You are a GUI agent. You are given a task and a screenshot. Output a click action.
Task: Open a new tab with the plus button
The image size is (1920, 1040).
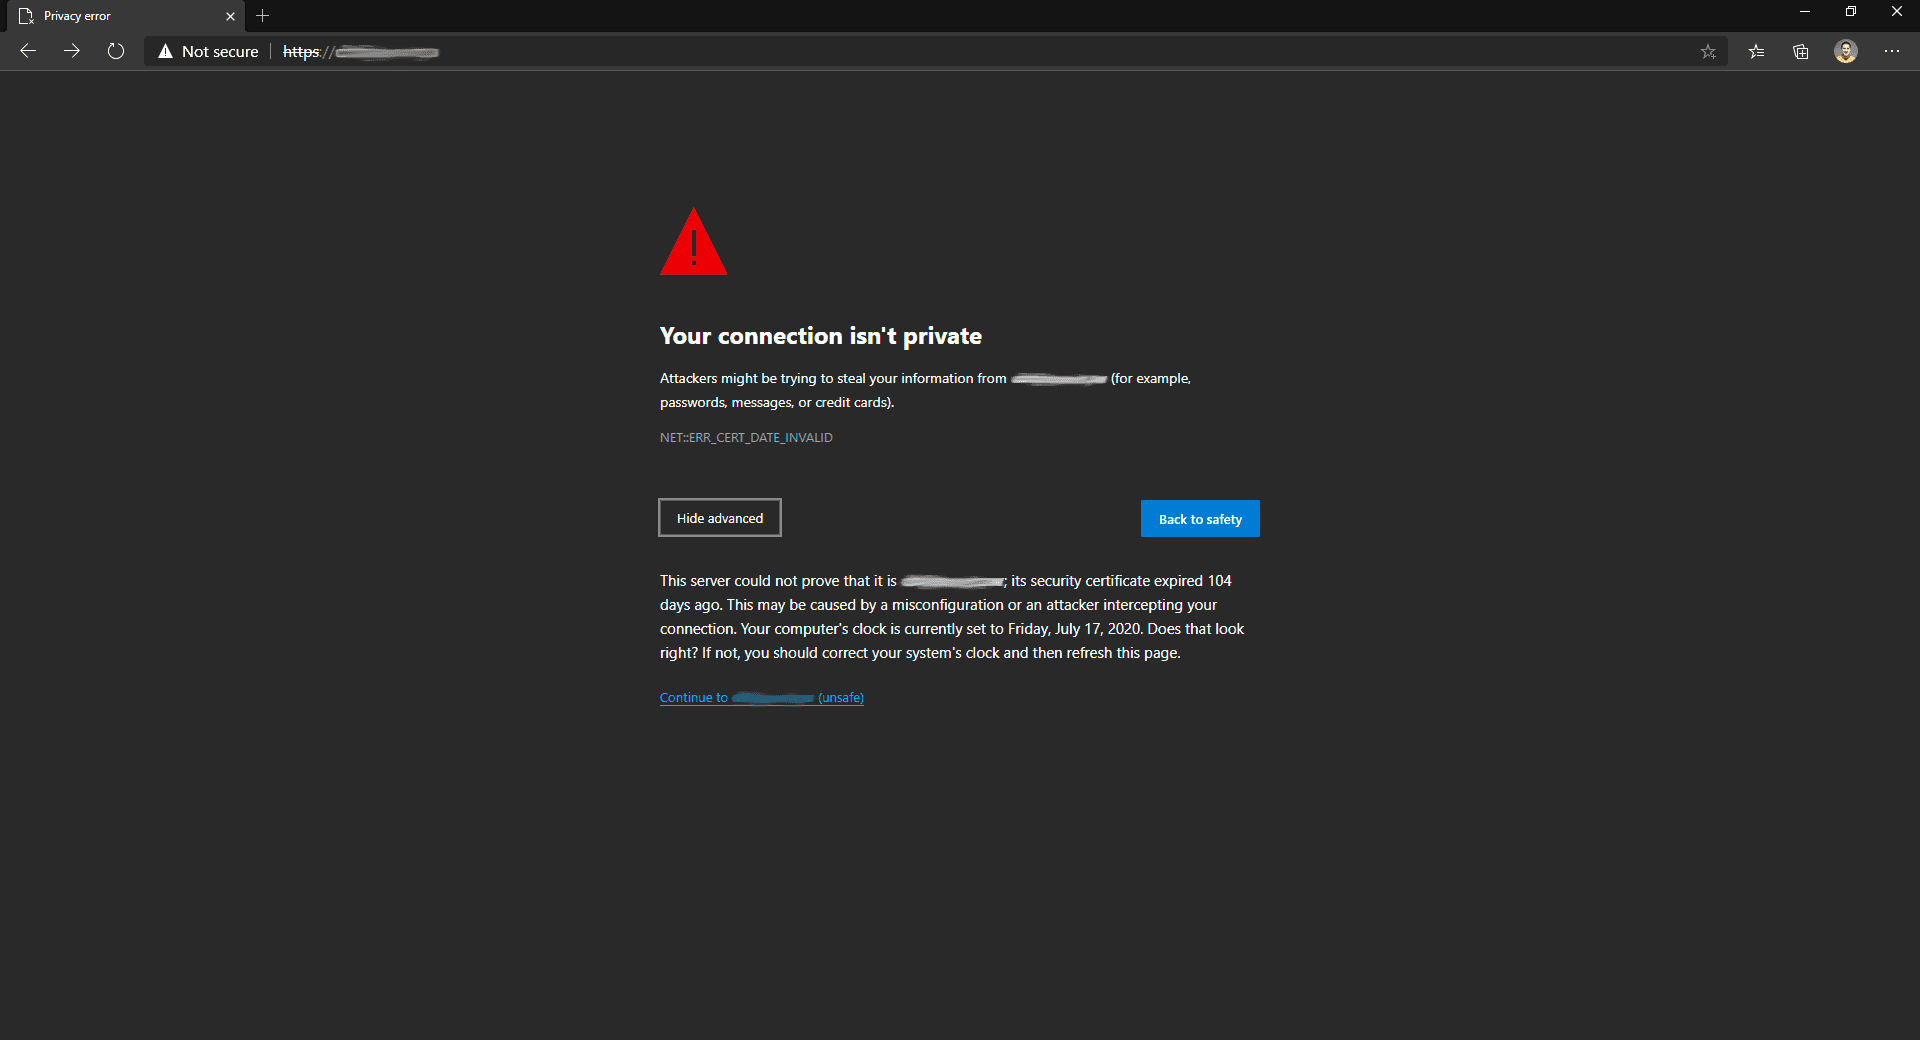coord(262,16)
